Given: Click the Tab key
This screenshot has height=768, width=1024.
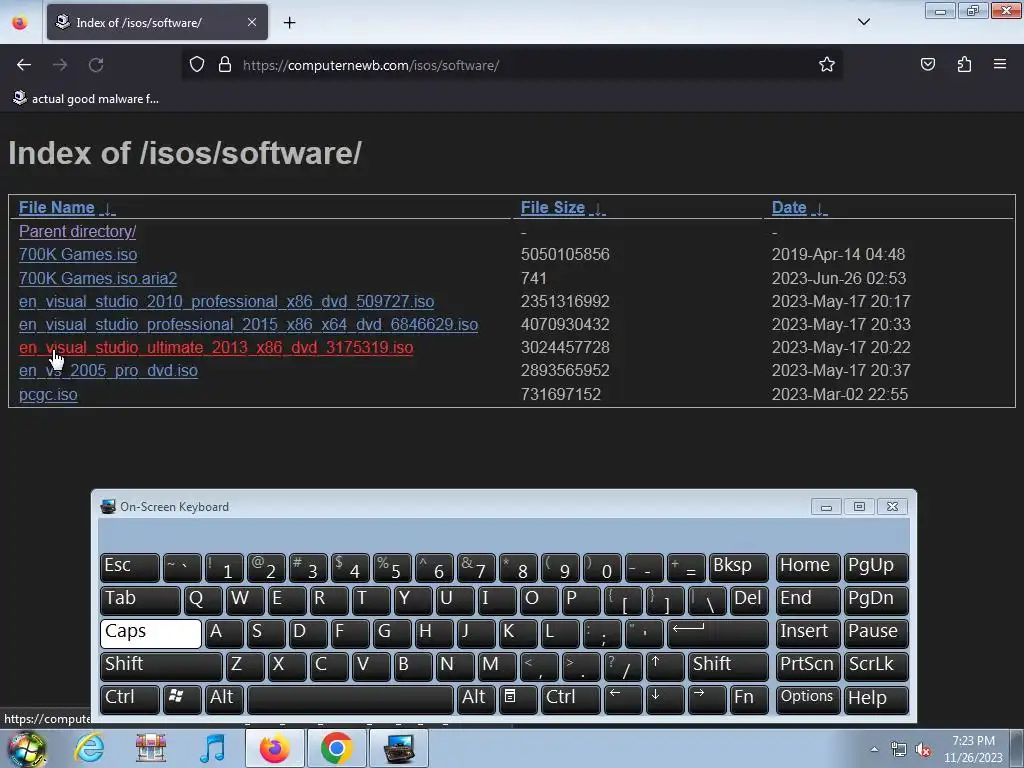Looking at the screenshot, I should [x=140, y=600].
